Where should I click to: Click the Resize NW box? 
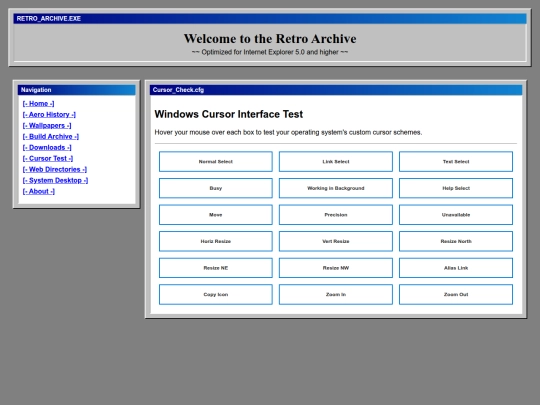[336, 268]
